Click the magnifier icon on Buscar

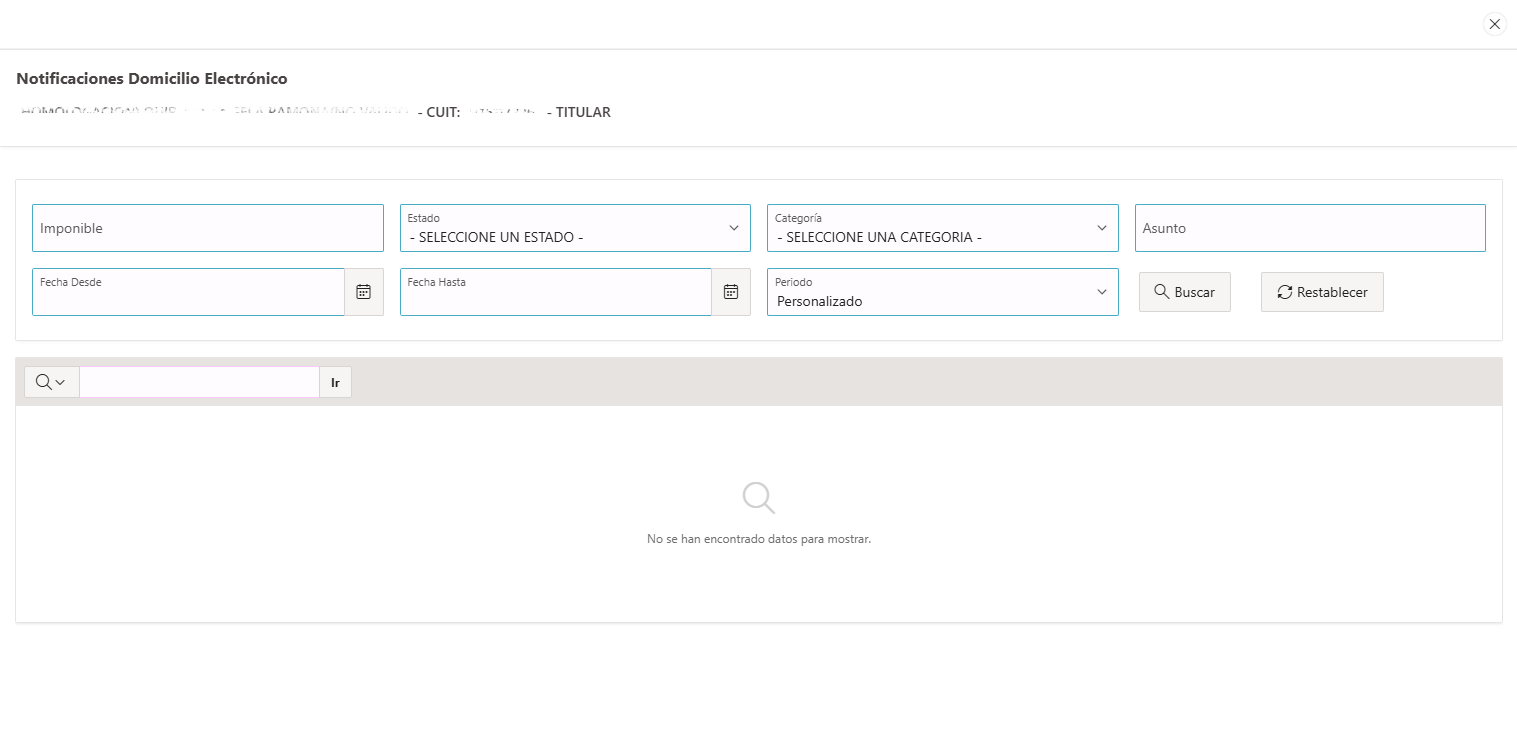pyautogui.click(x=1161, y=292)
